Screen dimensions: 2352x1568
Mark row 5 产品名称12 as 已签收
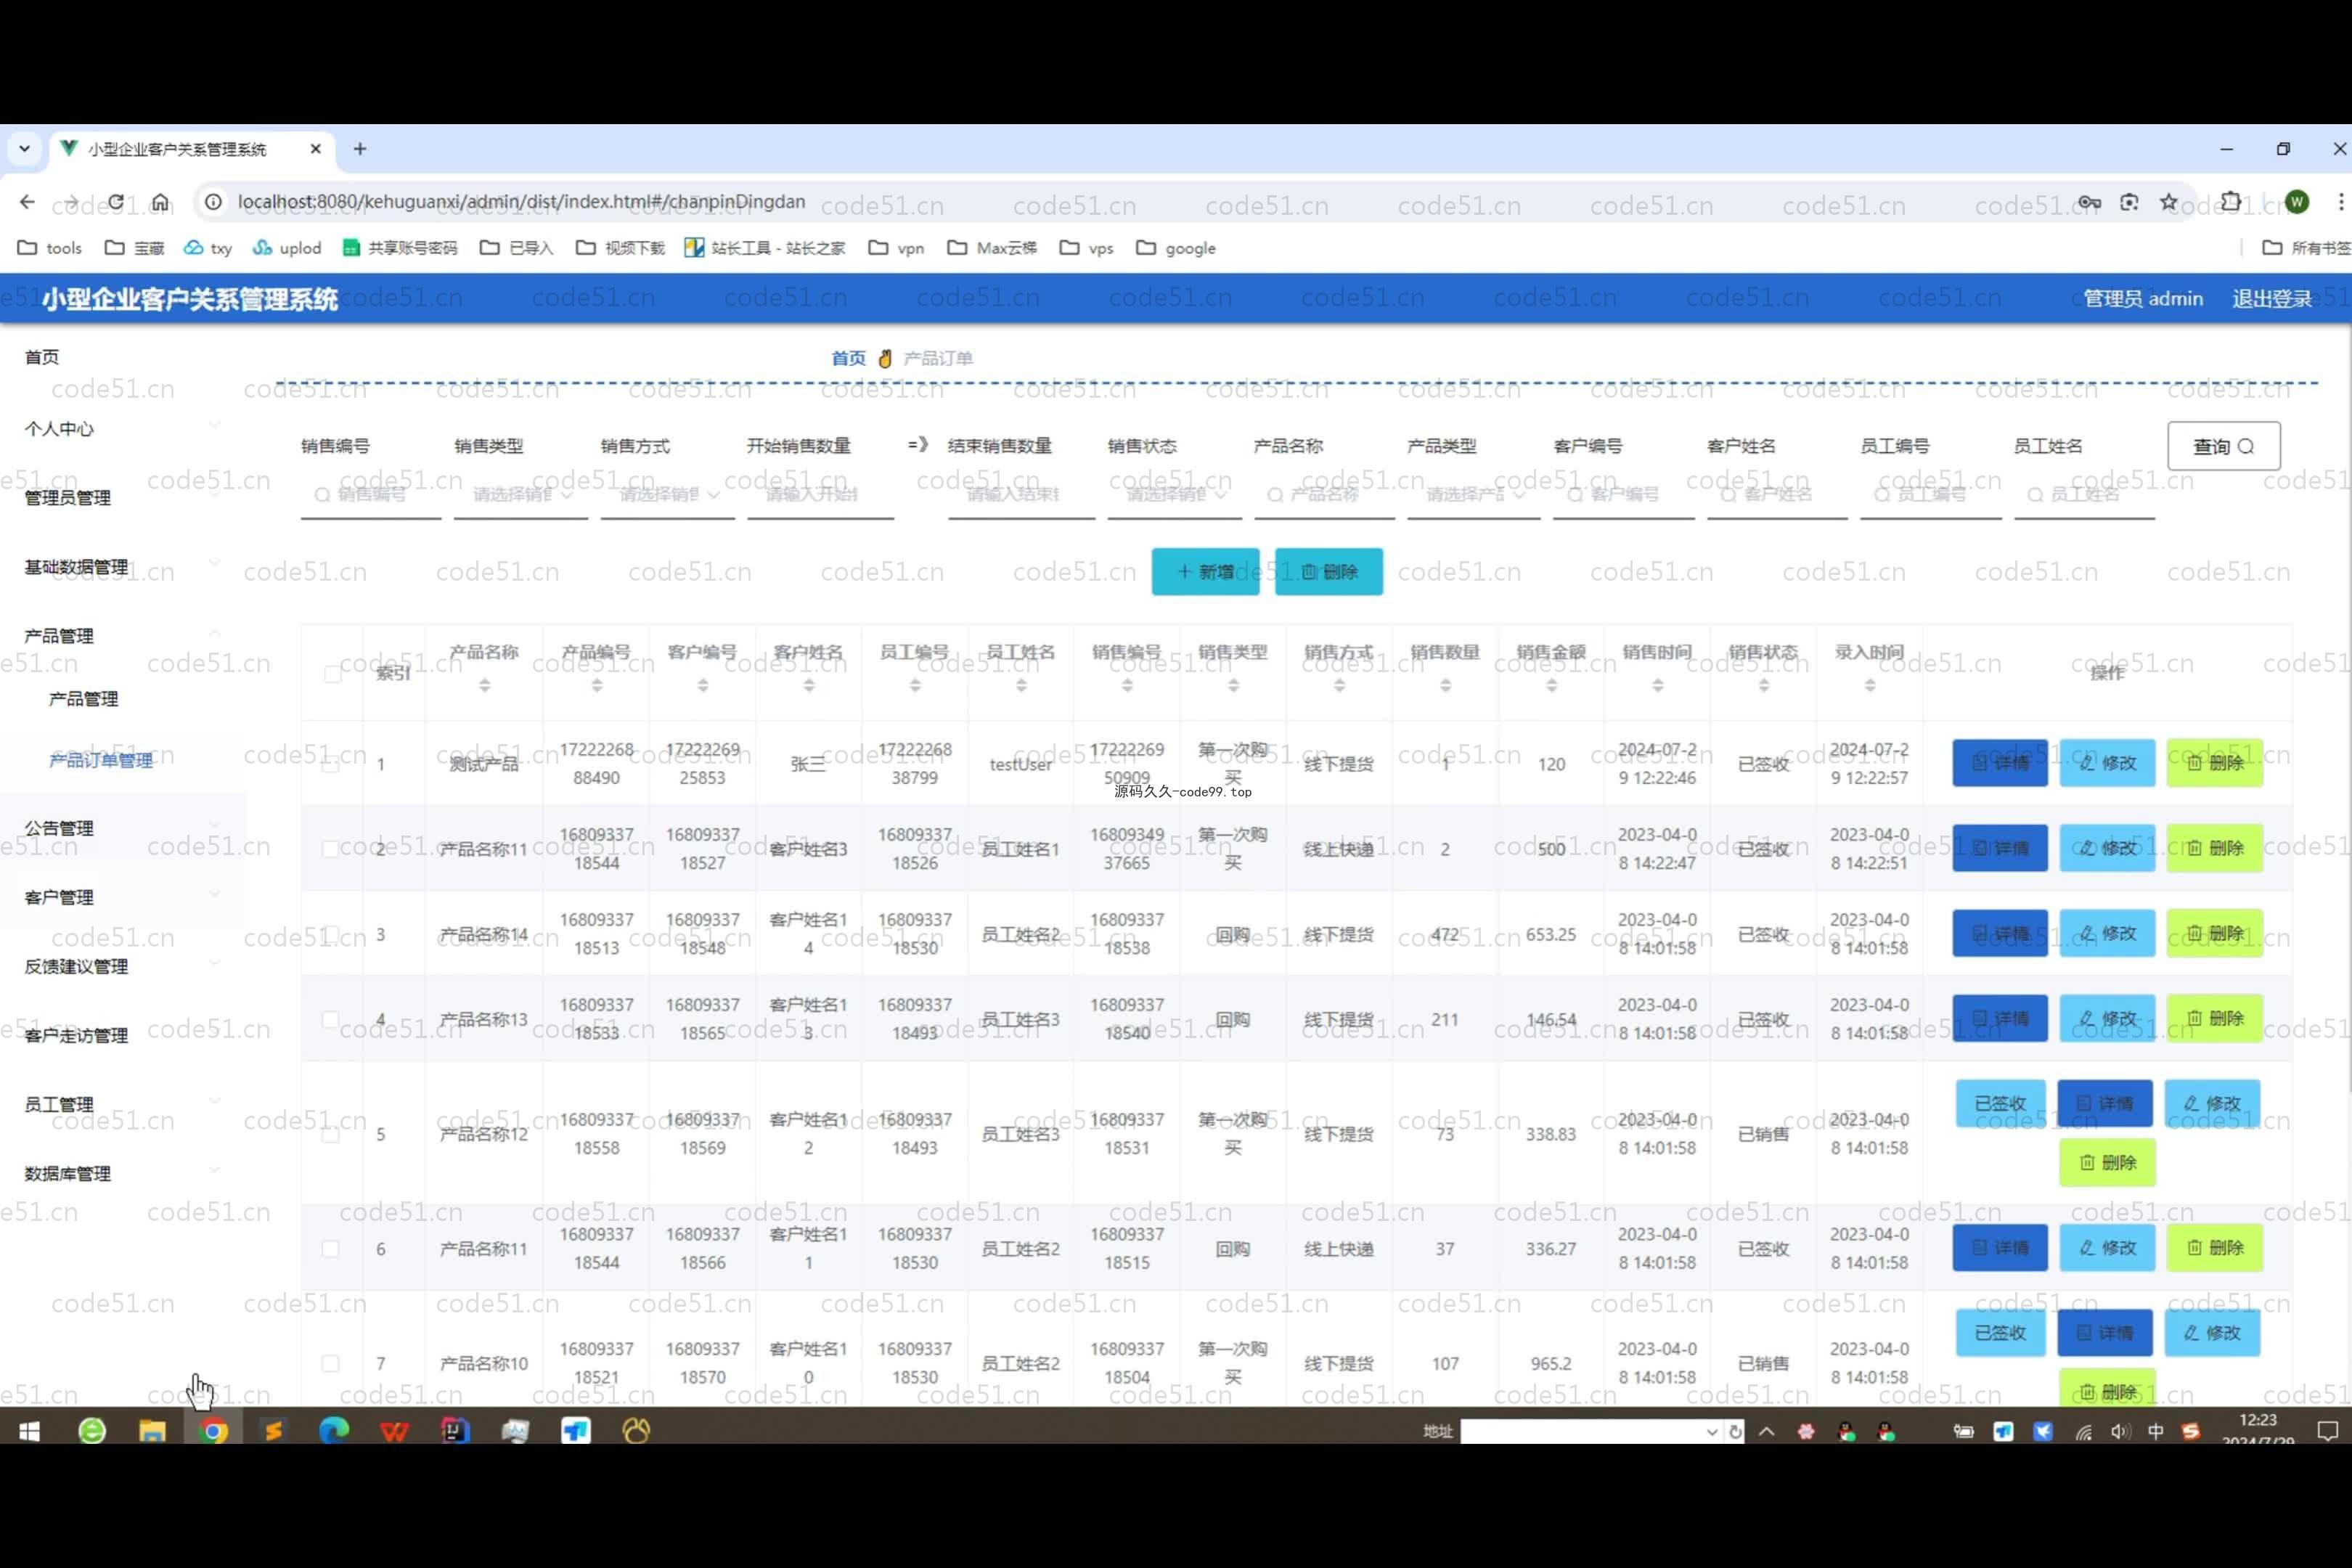pos(2000,1103)
